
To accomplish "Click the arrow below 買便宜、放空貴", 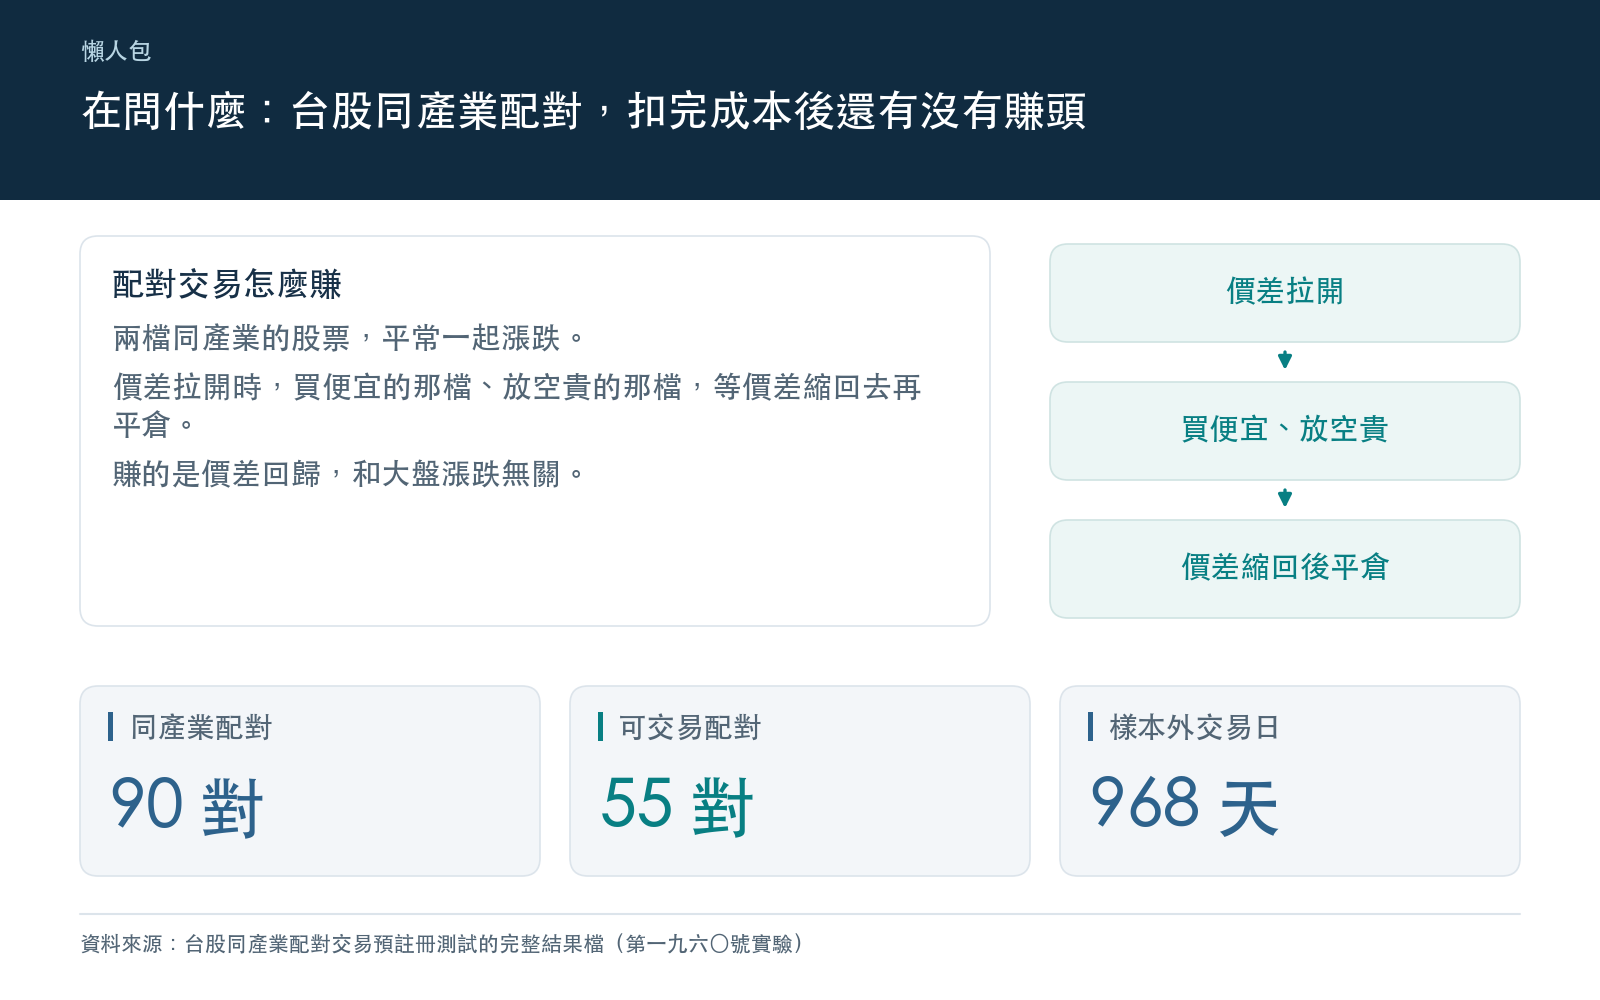I will point(1285,498).
